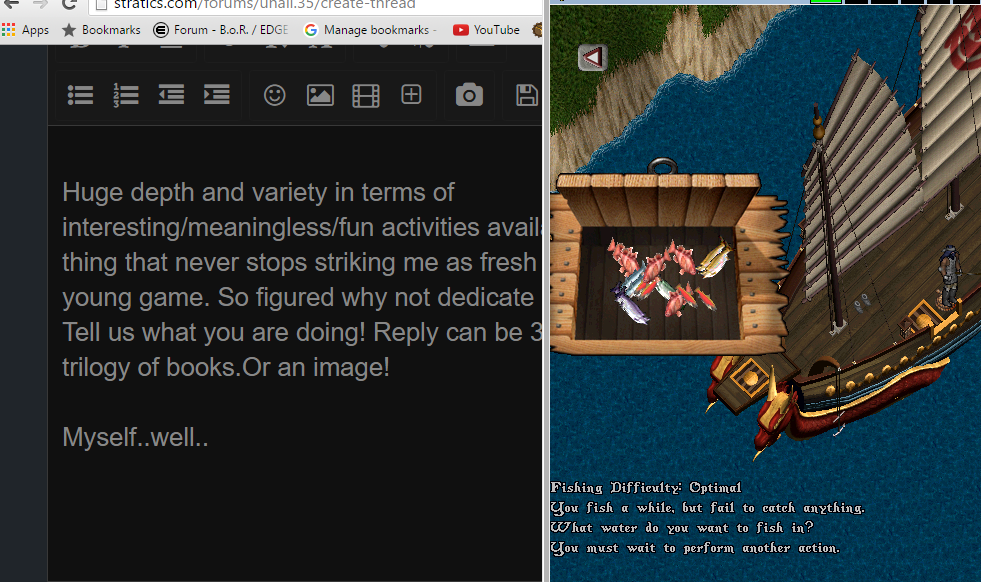The height and width of the screenshot is (582, 981).
Task: Insert an image into the post
Action: (x=320, y=95)
